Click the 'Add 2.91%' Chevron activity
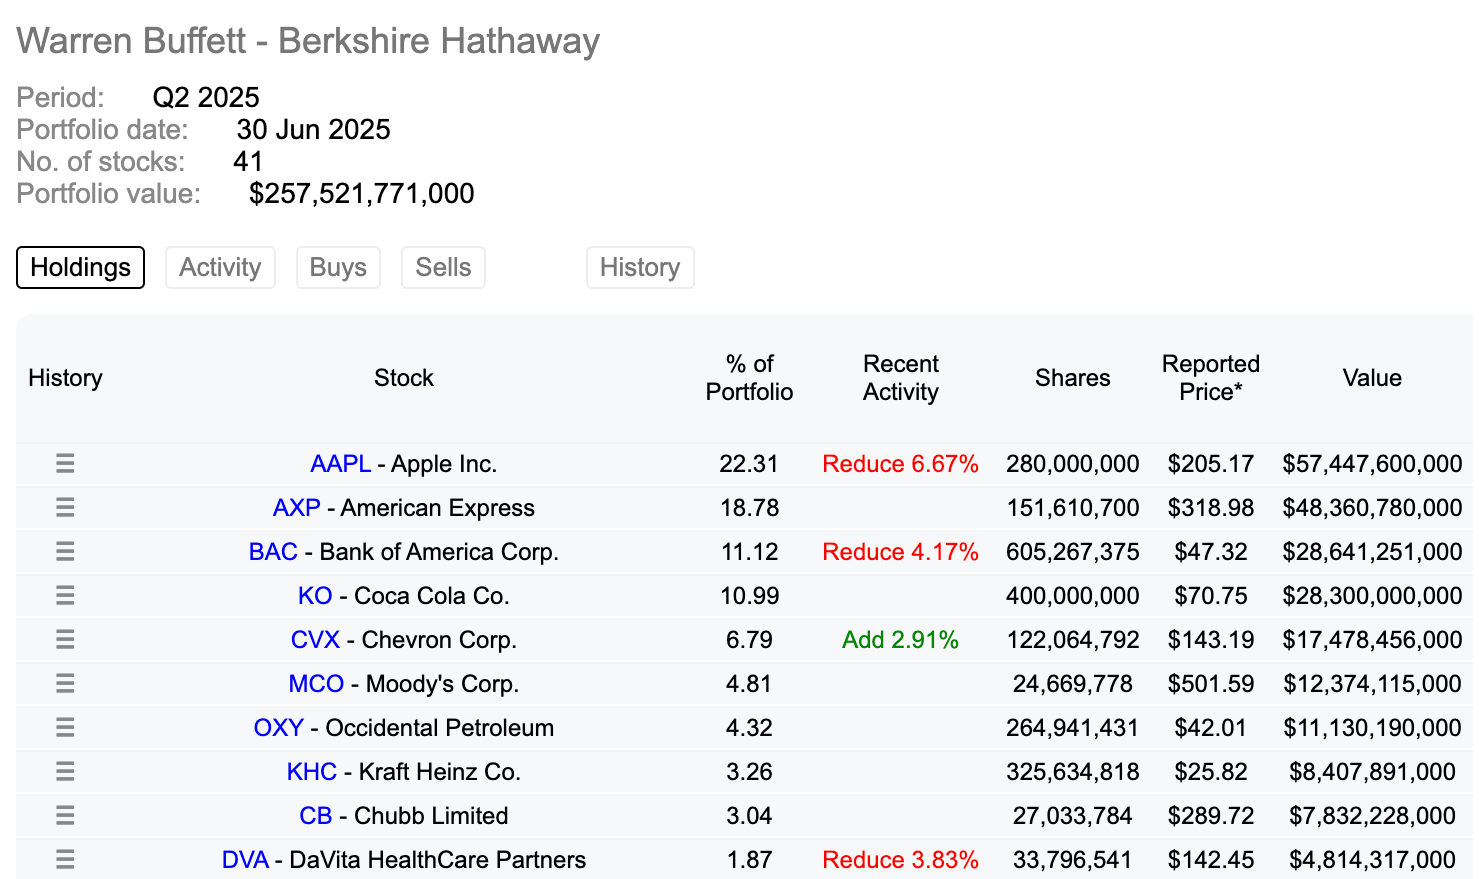The width and height of the screenshot is (1479, 879). pos(900,640)
